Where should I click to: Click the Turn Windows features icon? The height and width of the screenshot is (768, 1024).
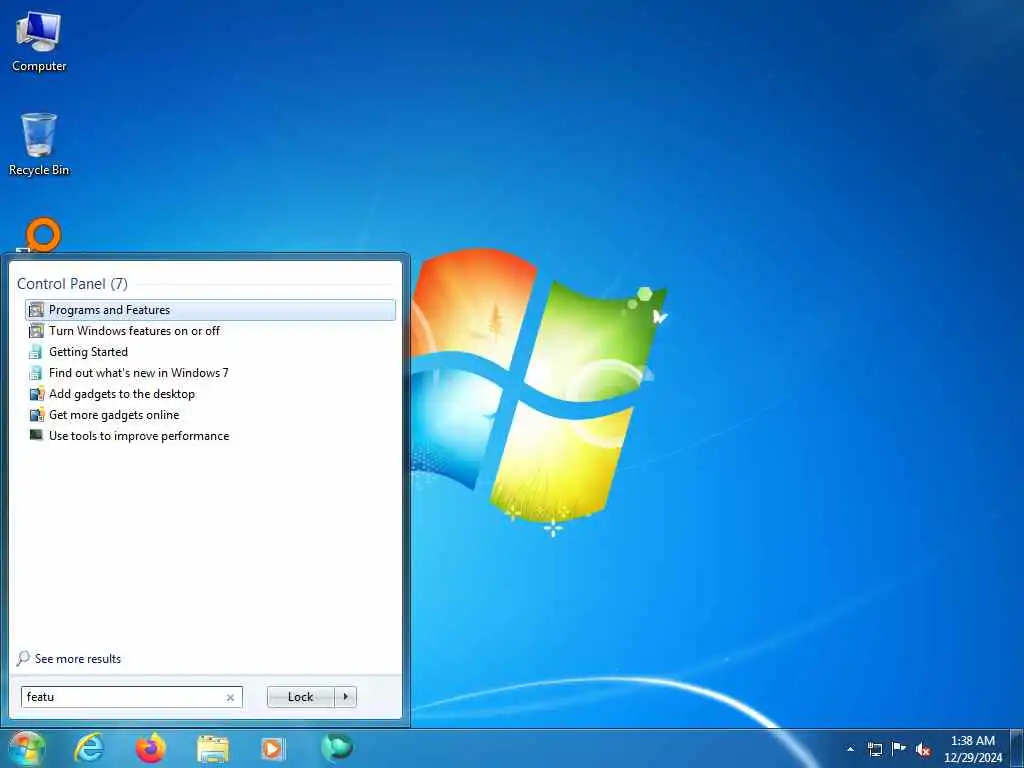point(37,330)
